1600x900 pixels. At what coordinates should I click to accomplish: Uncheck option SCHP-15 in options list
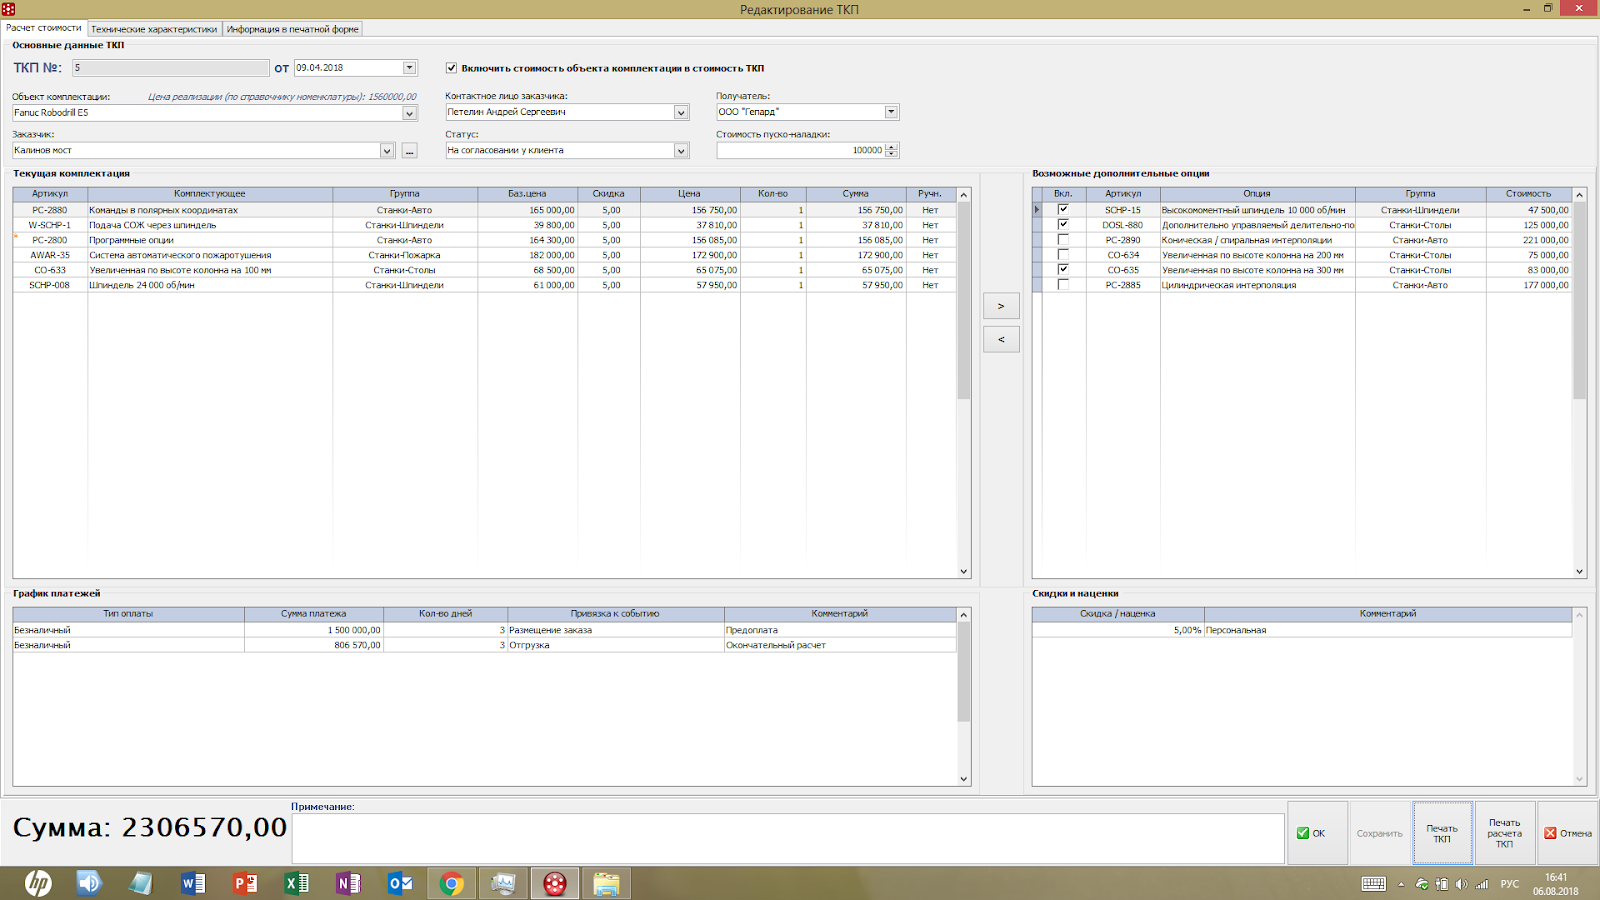point(1063,210)
